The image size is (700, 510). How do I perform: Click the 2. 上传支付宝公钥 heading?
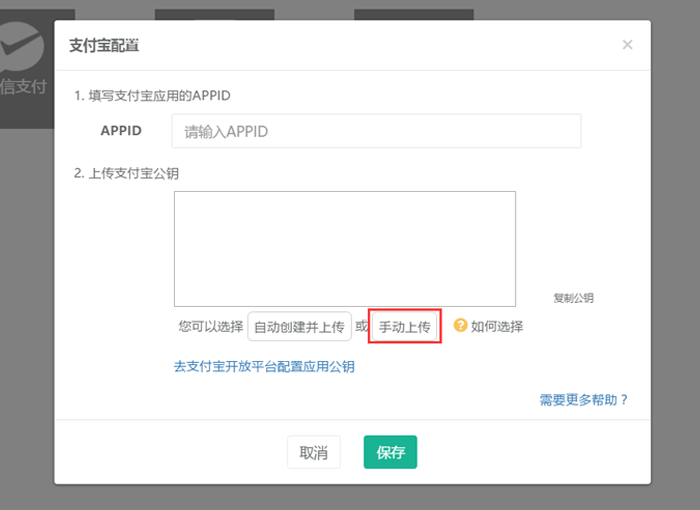point(126,173)
